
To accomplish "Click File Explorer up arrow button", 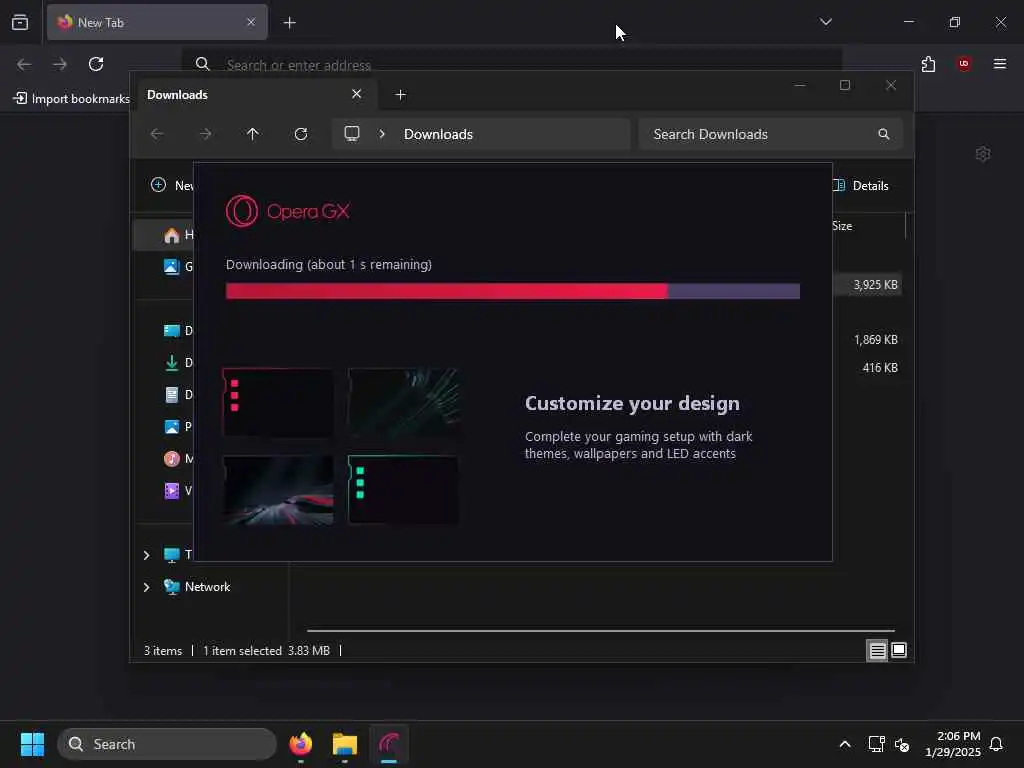I will point(253,134).
